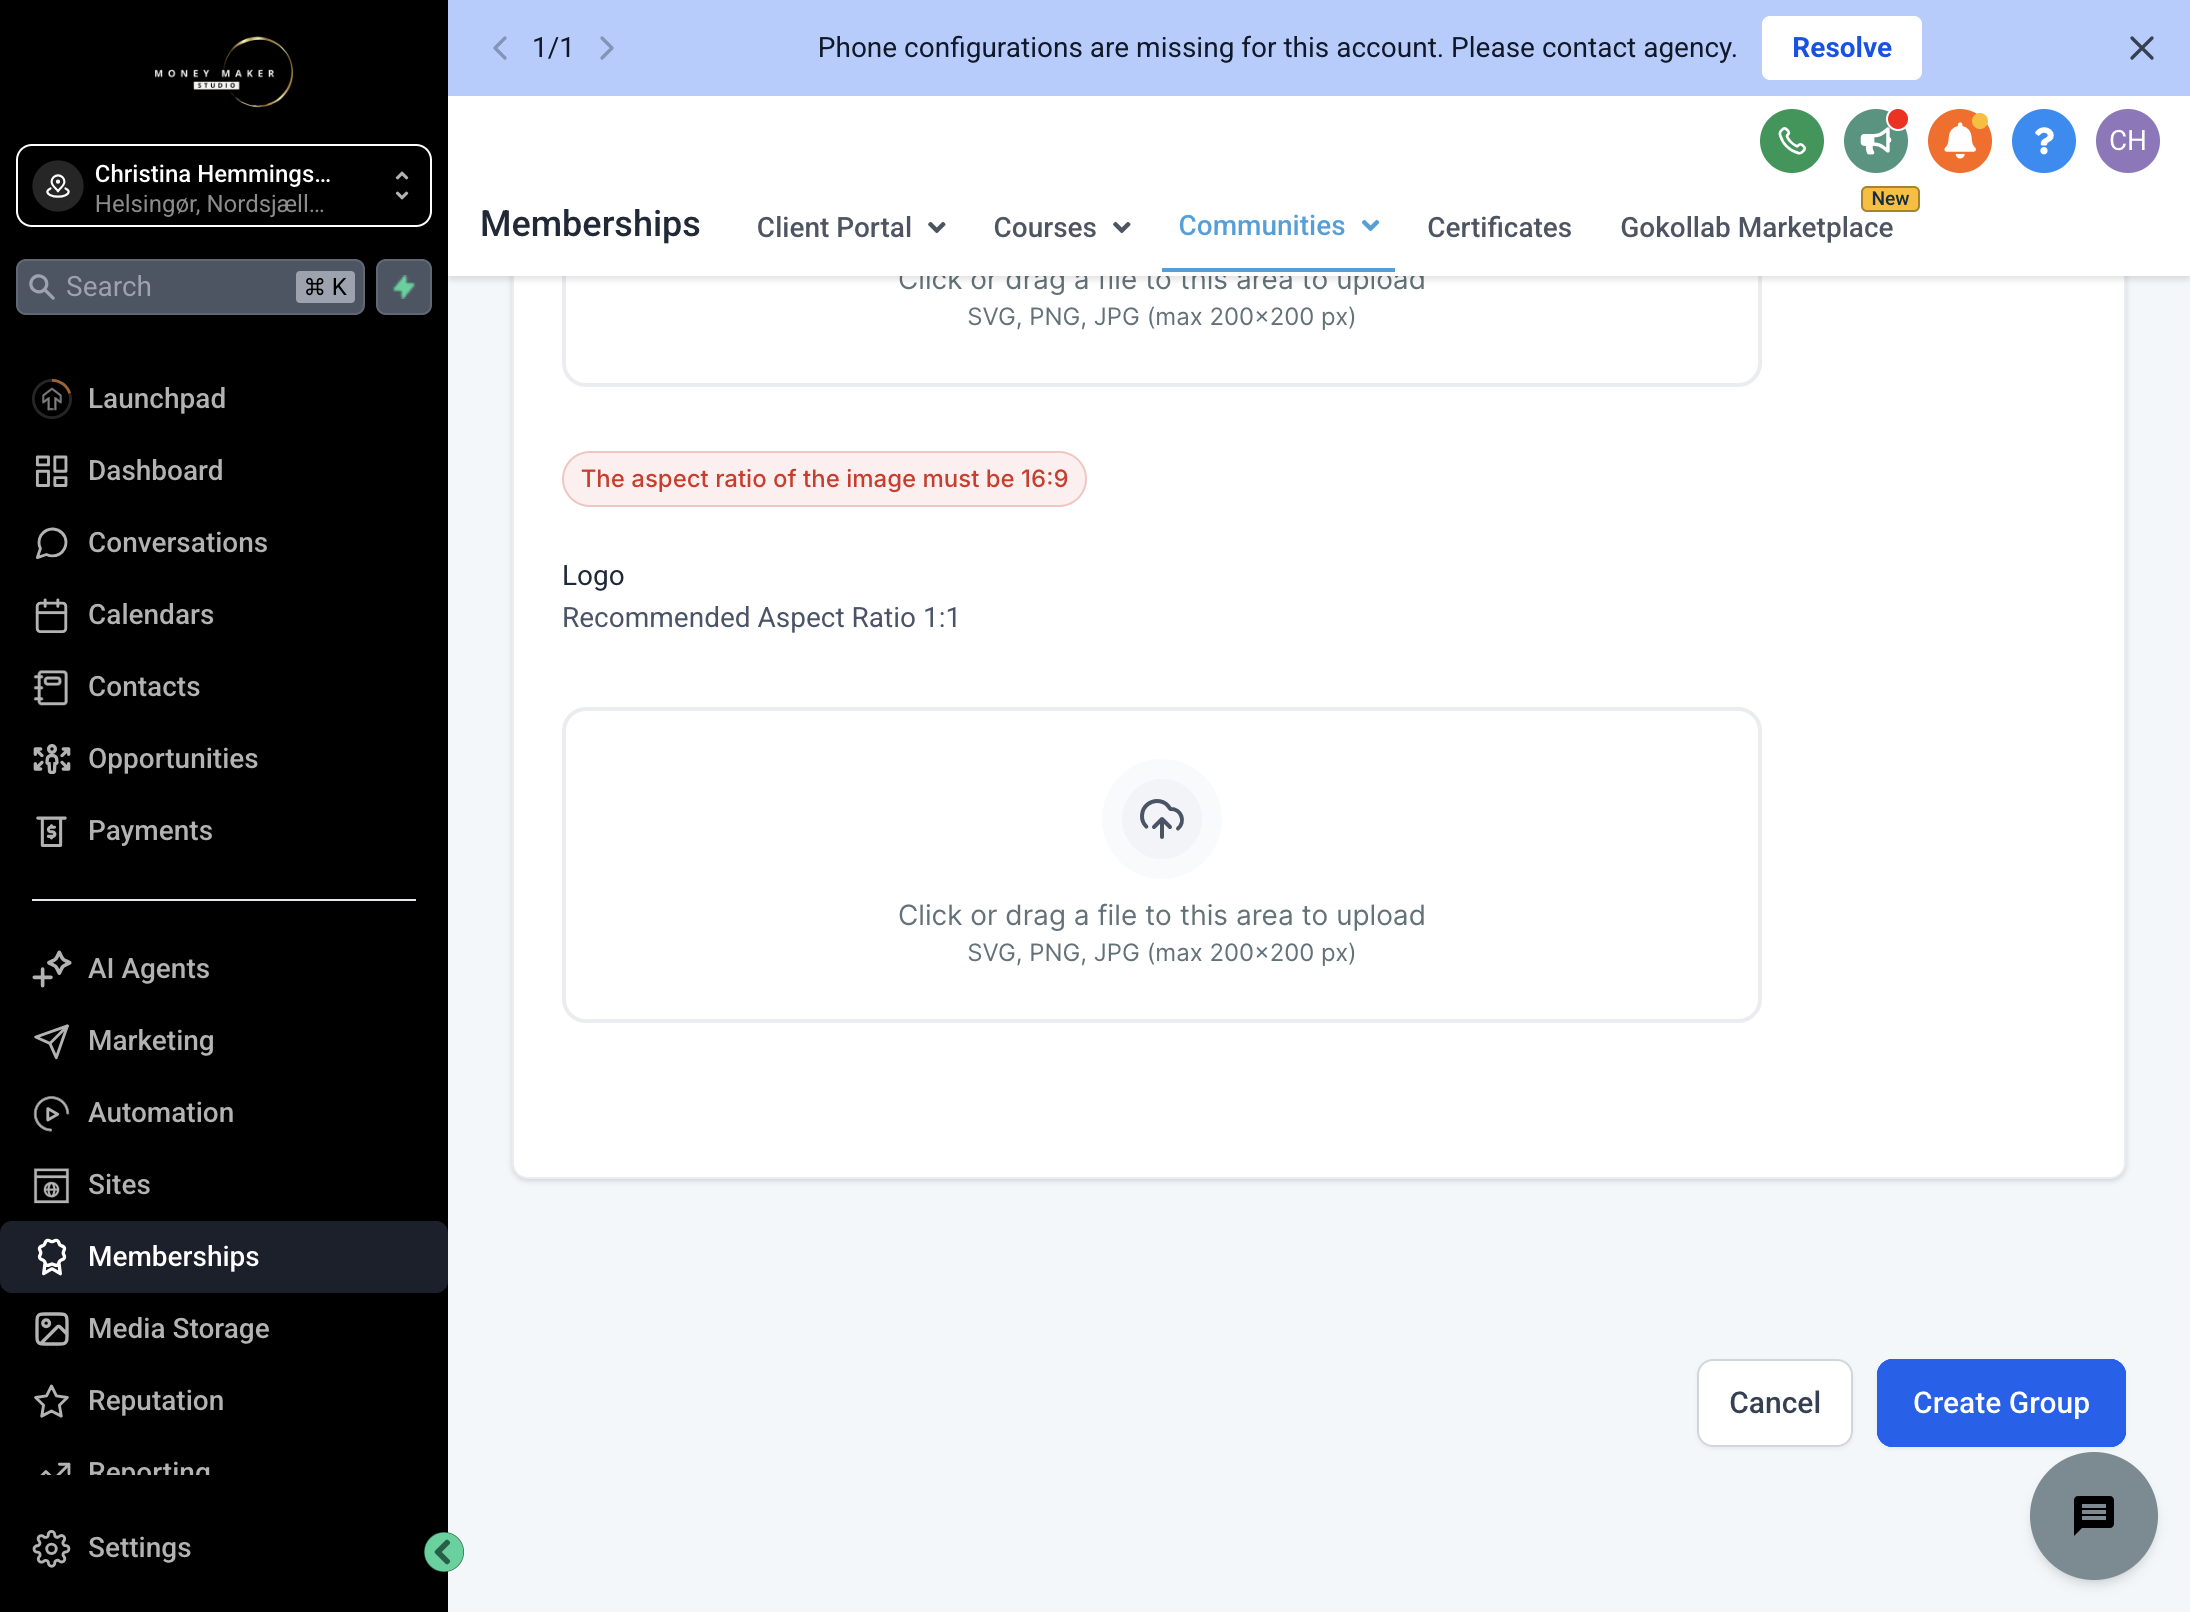The image size is (2190, 1612).
Task: Open the orange notifications bell
Action: click(1960, 141)
